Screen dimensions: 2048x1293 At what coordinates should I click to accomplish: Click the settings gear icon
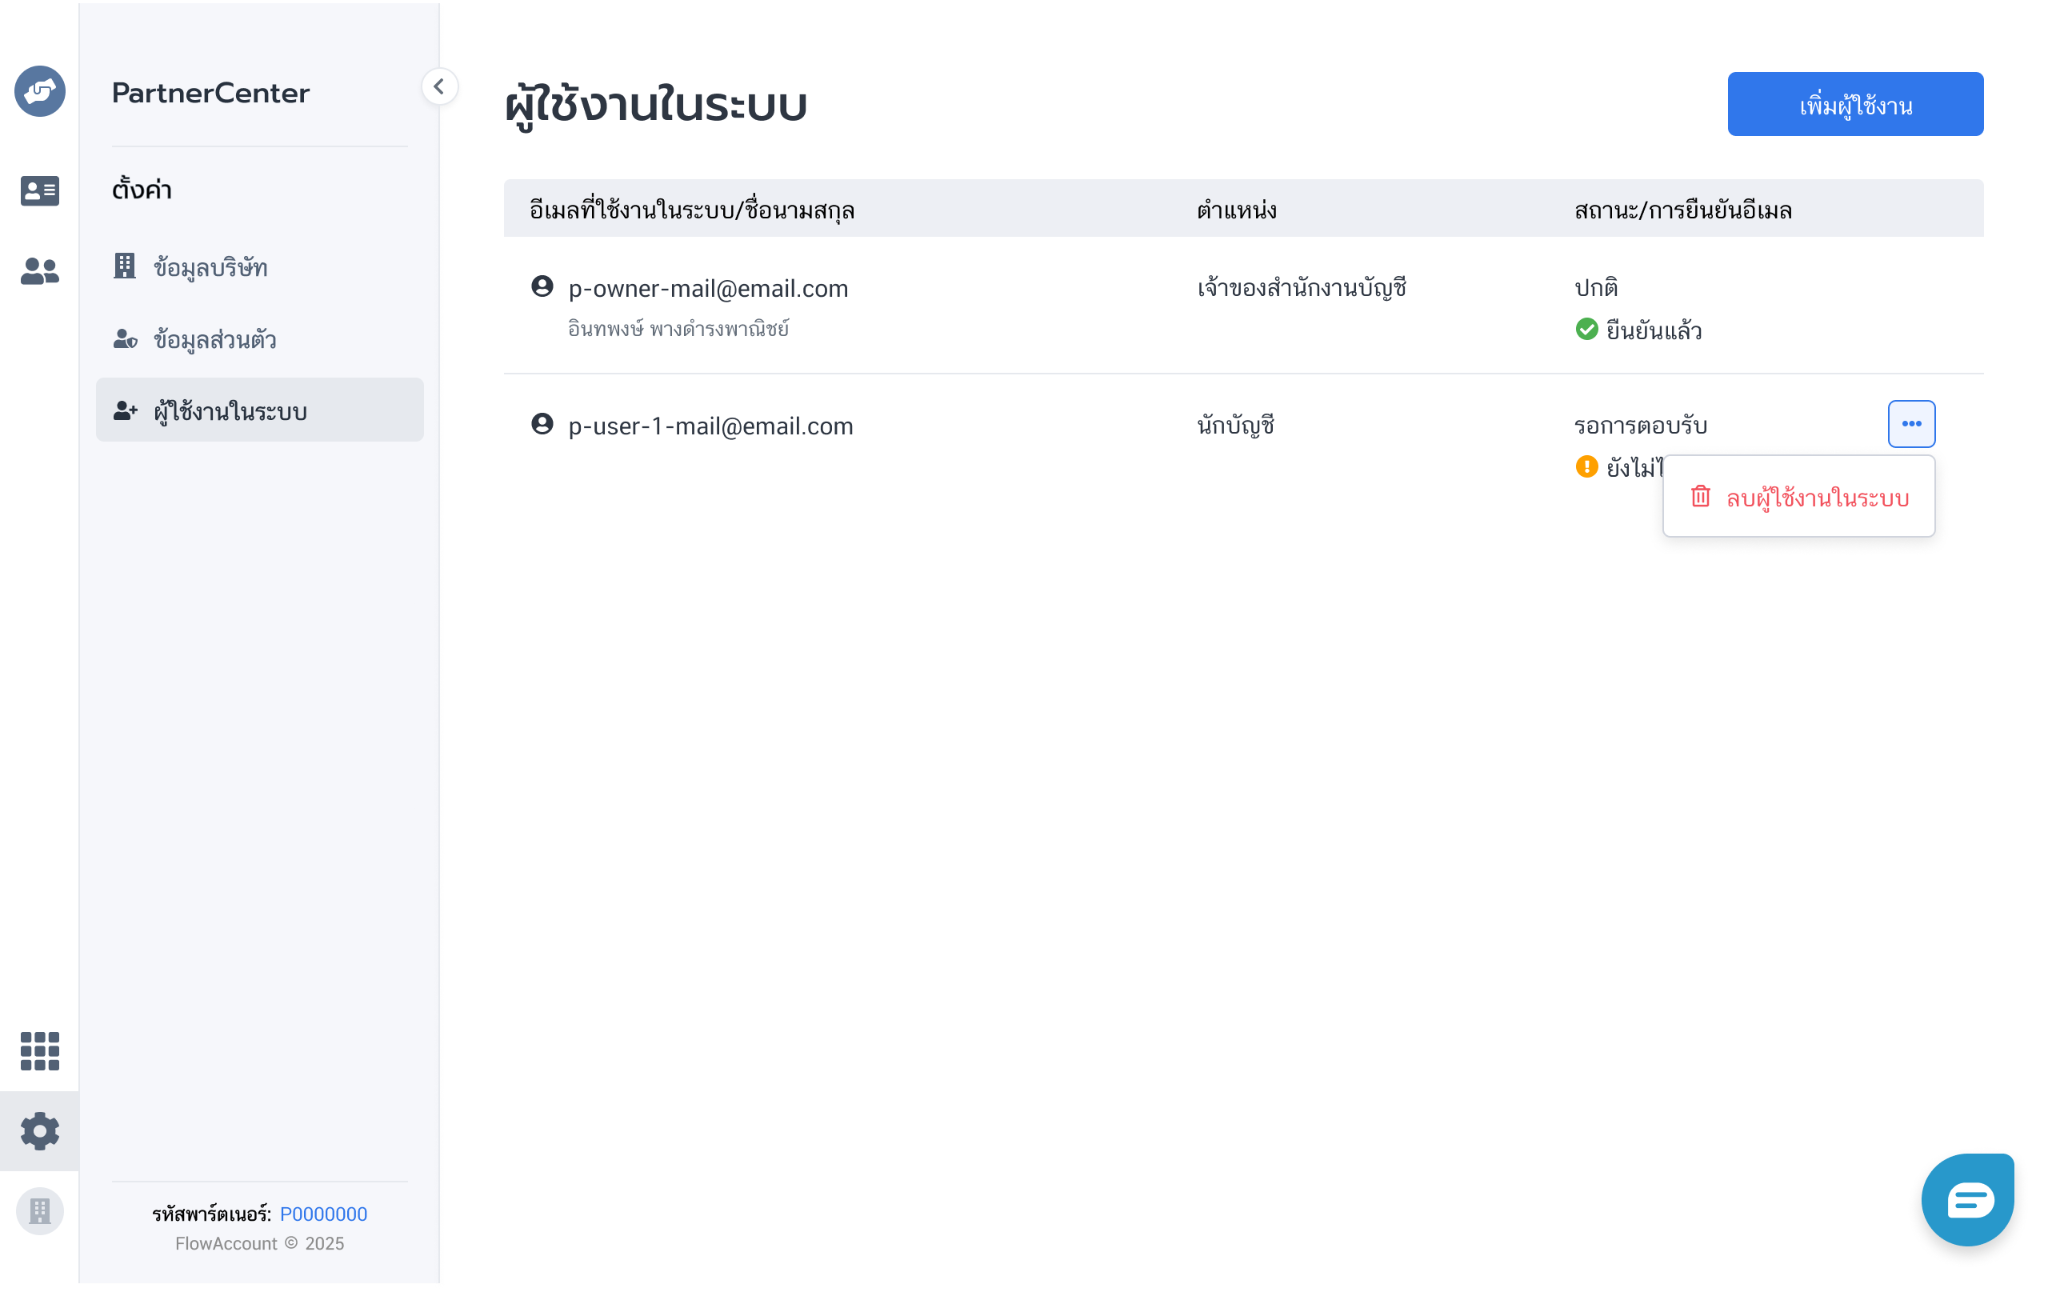point(40,1131)
